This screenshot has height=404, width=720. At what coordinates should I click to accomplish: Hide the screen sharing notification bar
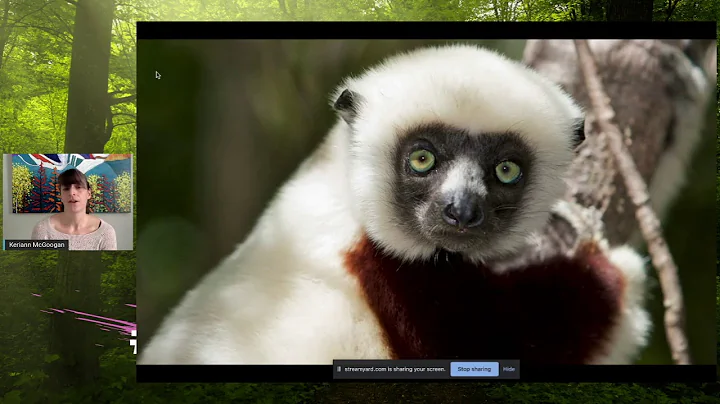509,369
